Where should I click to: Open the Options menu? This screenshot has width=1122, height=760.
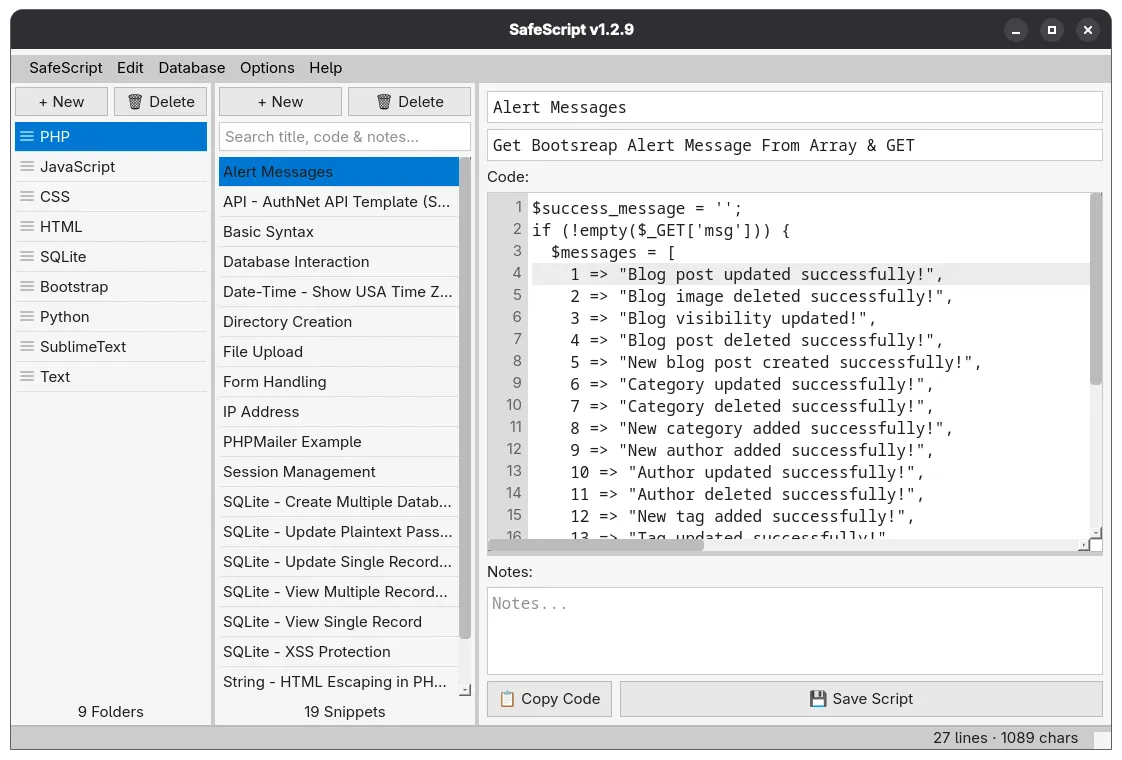267,67
